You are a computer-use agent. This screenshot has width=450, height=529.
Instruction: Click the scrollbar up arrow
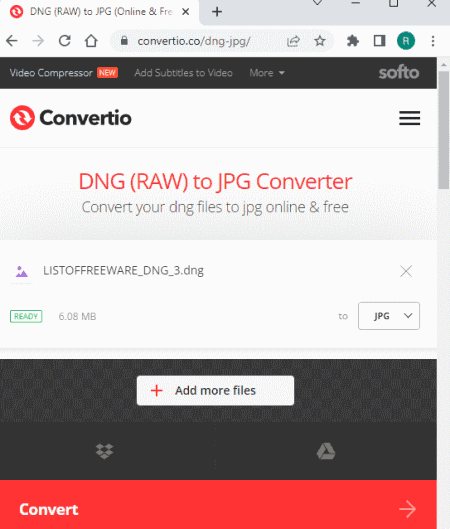coord(444,64)
